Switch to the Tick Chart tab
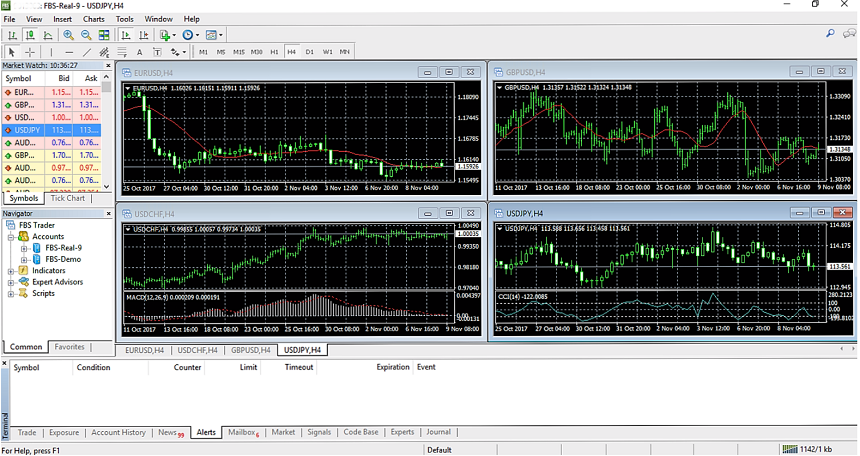 [68, 198]
